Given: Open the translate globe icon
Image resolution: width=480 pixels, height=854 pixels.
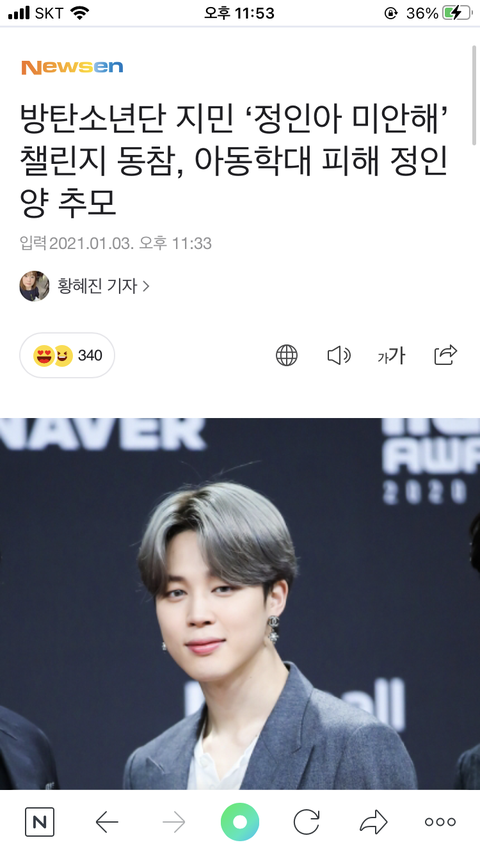Looking at the screenshot, I should coord(287,356).
